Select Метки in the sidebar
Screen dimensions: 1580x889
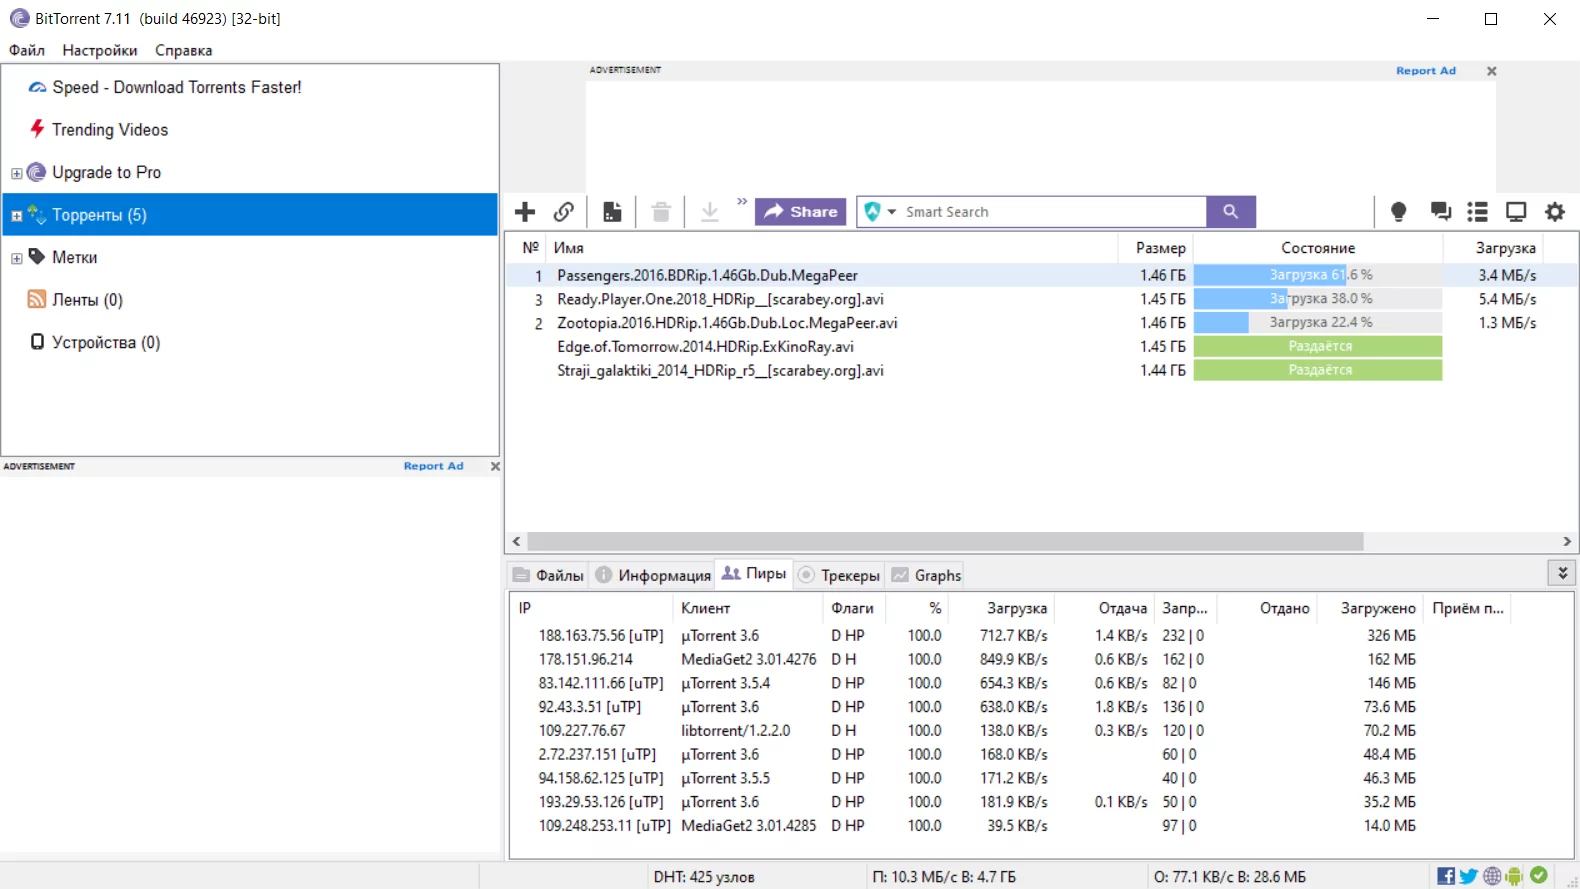pos(75,258)
